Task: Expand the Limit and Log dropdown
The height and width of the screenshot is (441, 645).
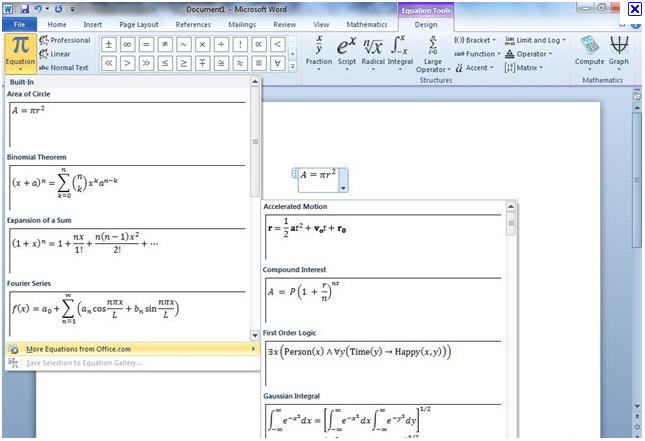Action: click(x=533, y=41)
